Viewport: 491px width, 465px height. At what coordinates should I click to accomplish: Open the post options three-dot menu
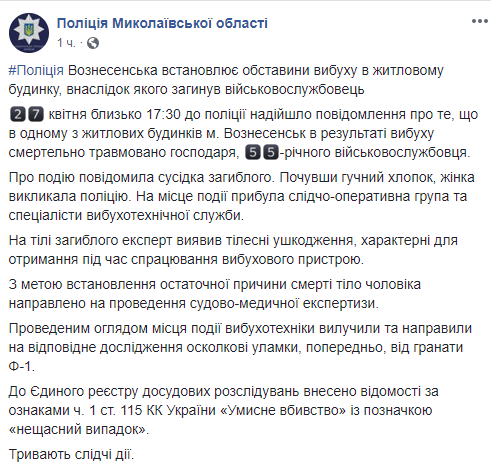480,21
